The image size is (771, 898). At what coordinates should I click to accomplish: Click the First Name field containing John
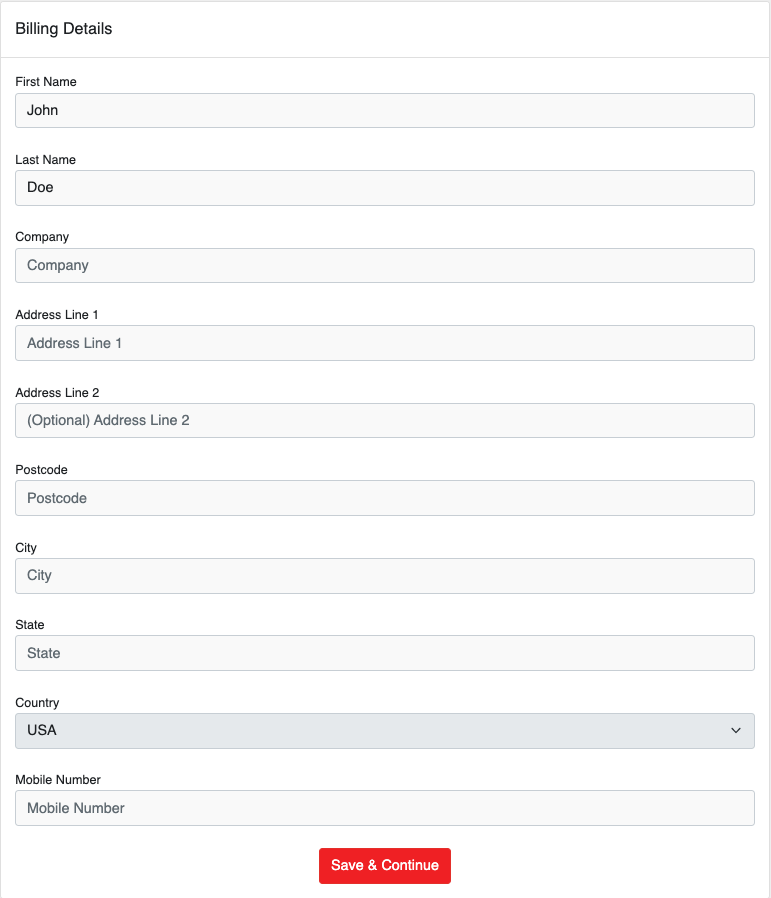[384, 111]
